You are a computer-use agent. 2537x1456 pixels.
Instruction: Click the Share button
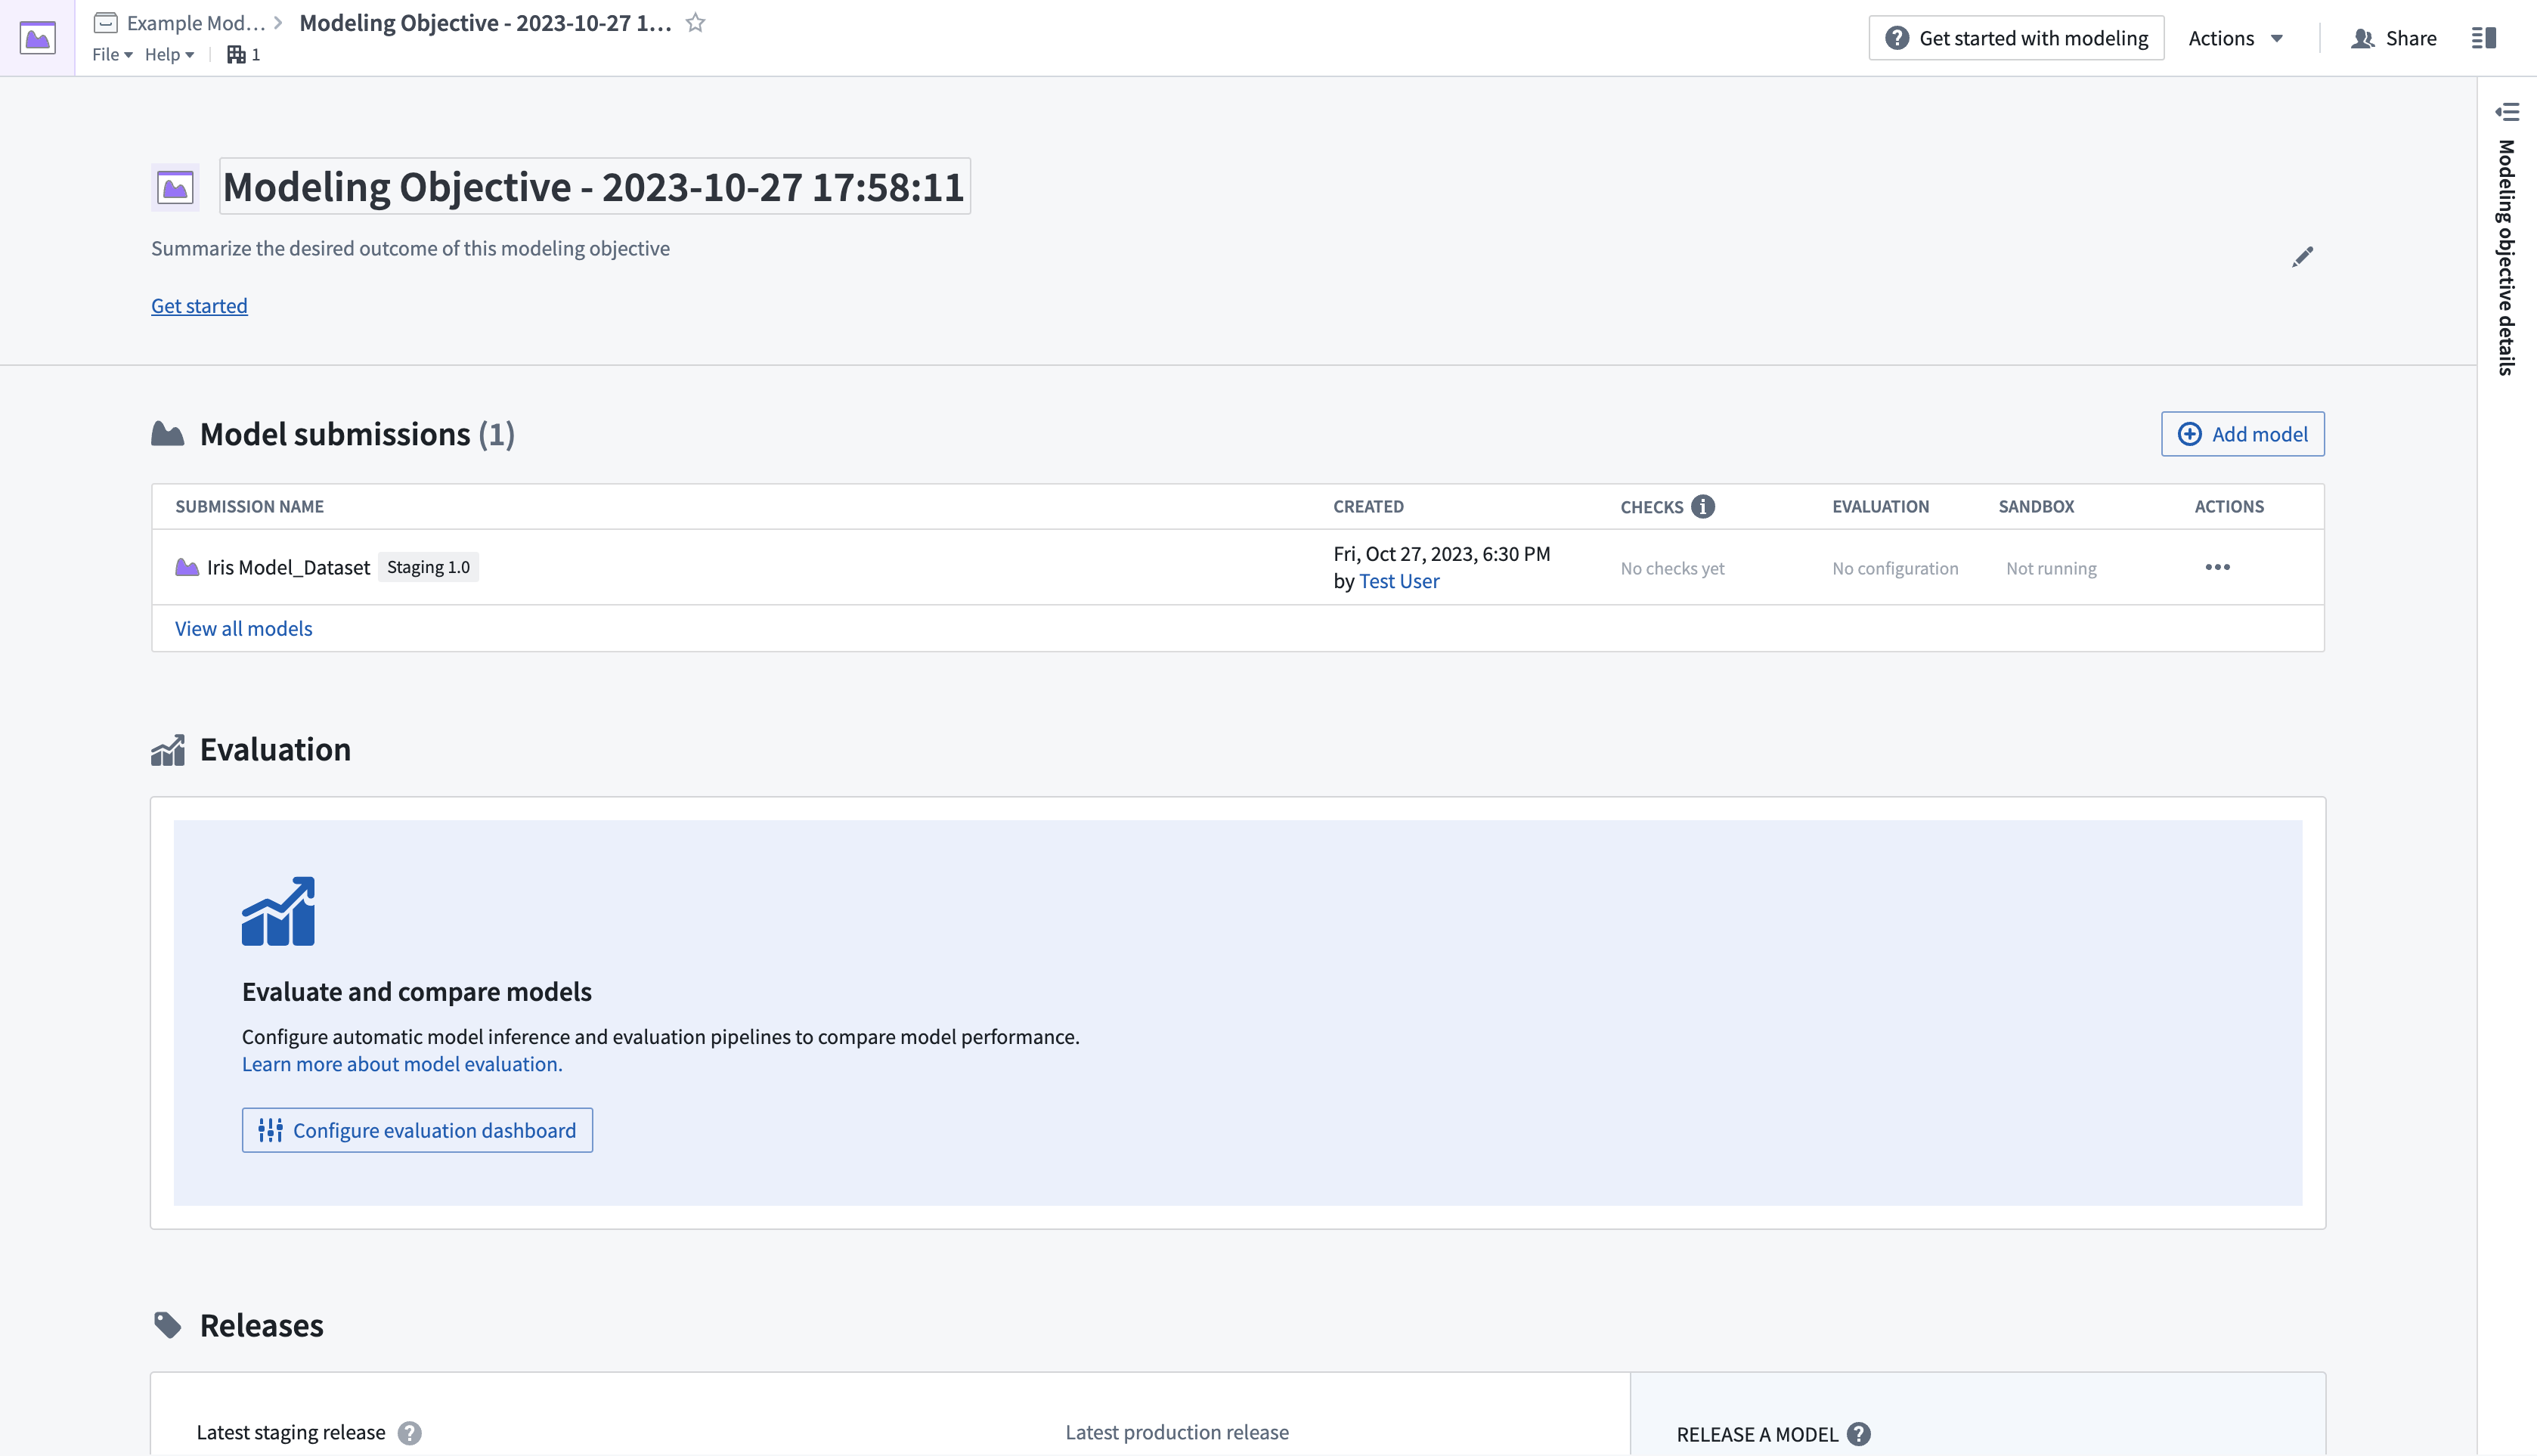[2396, 36]
